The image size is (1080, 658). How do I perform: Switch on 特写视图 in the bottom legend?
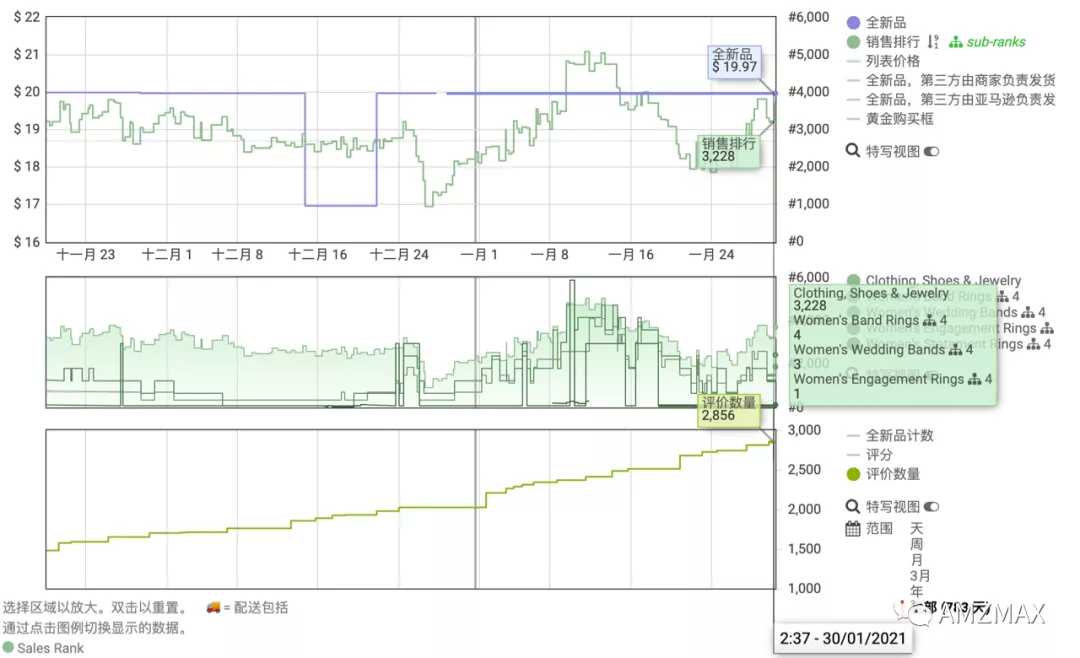[931, 506]
